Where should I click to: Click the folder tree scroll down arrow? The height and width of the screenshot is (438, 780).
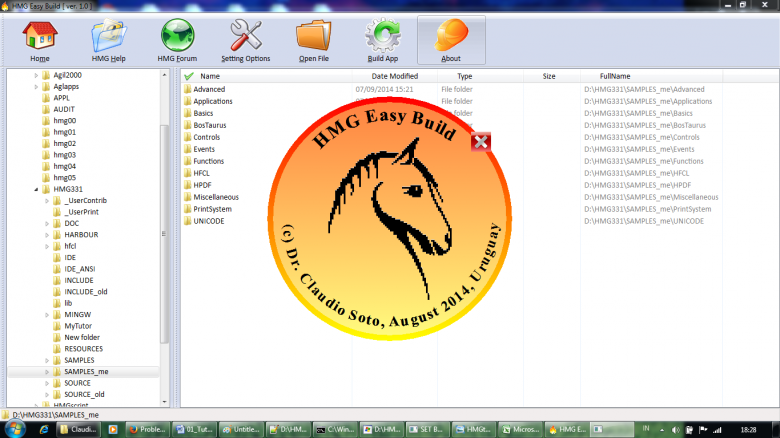[x=164, y=402]
